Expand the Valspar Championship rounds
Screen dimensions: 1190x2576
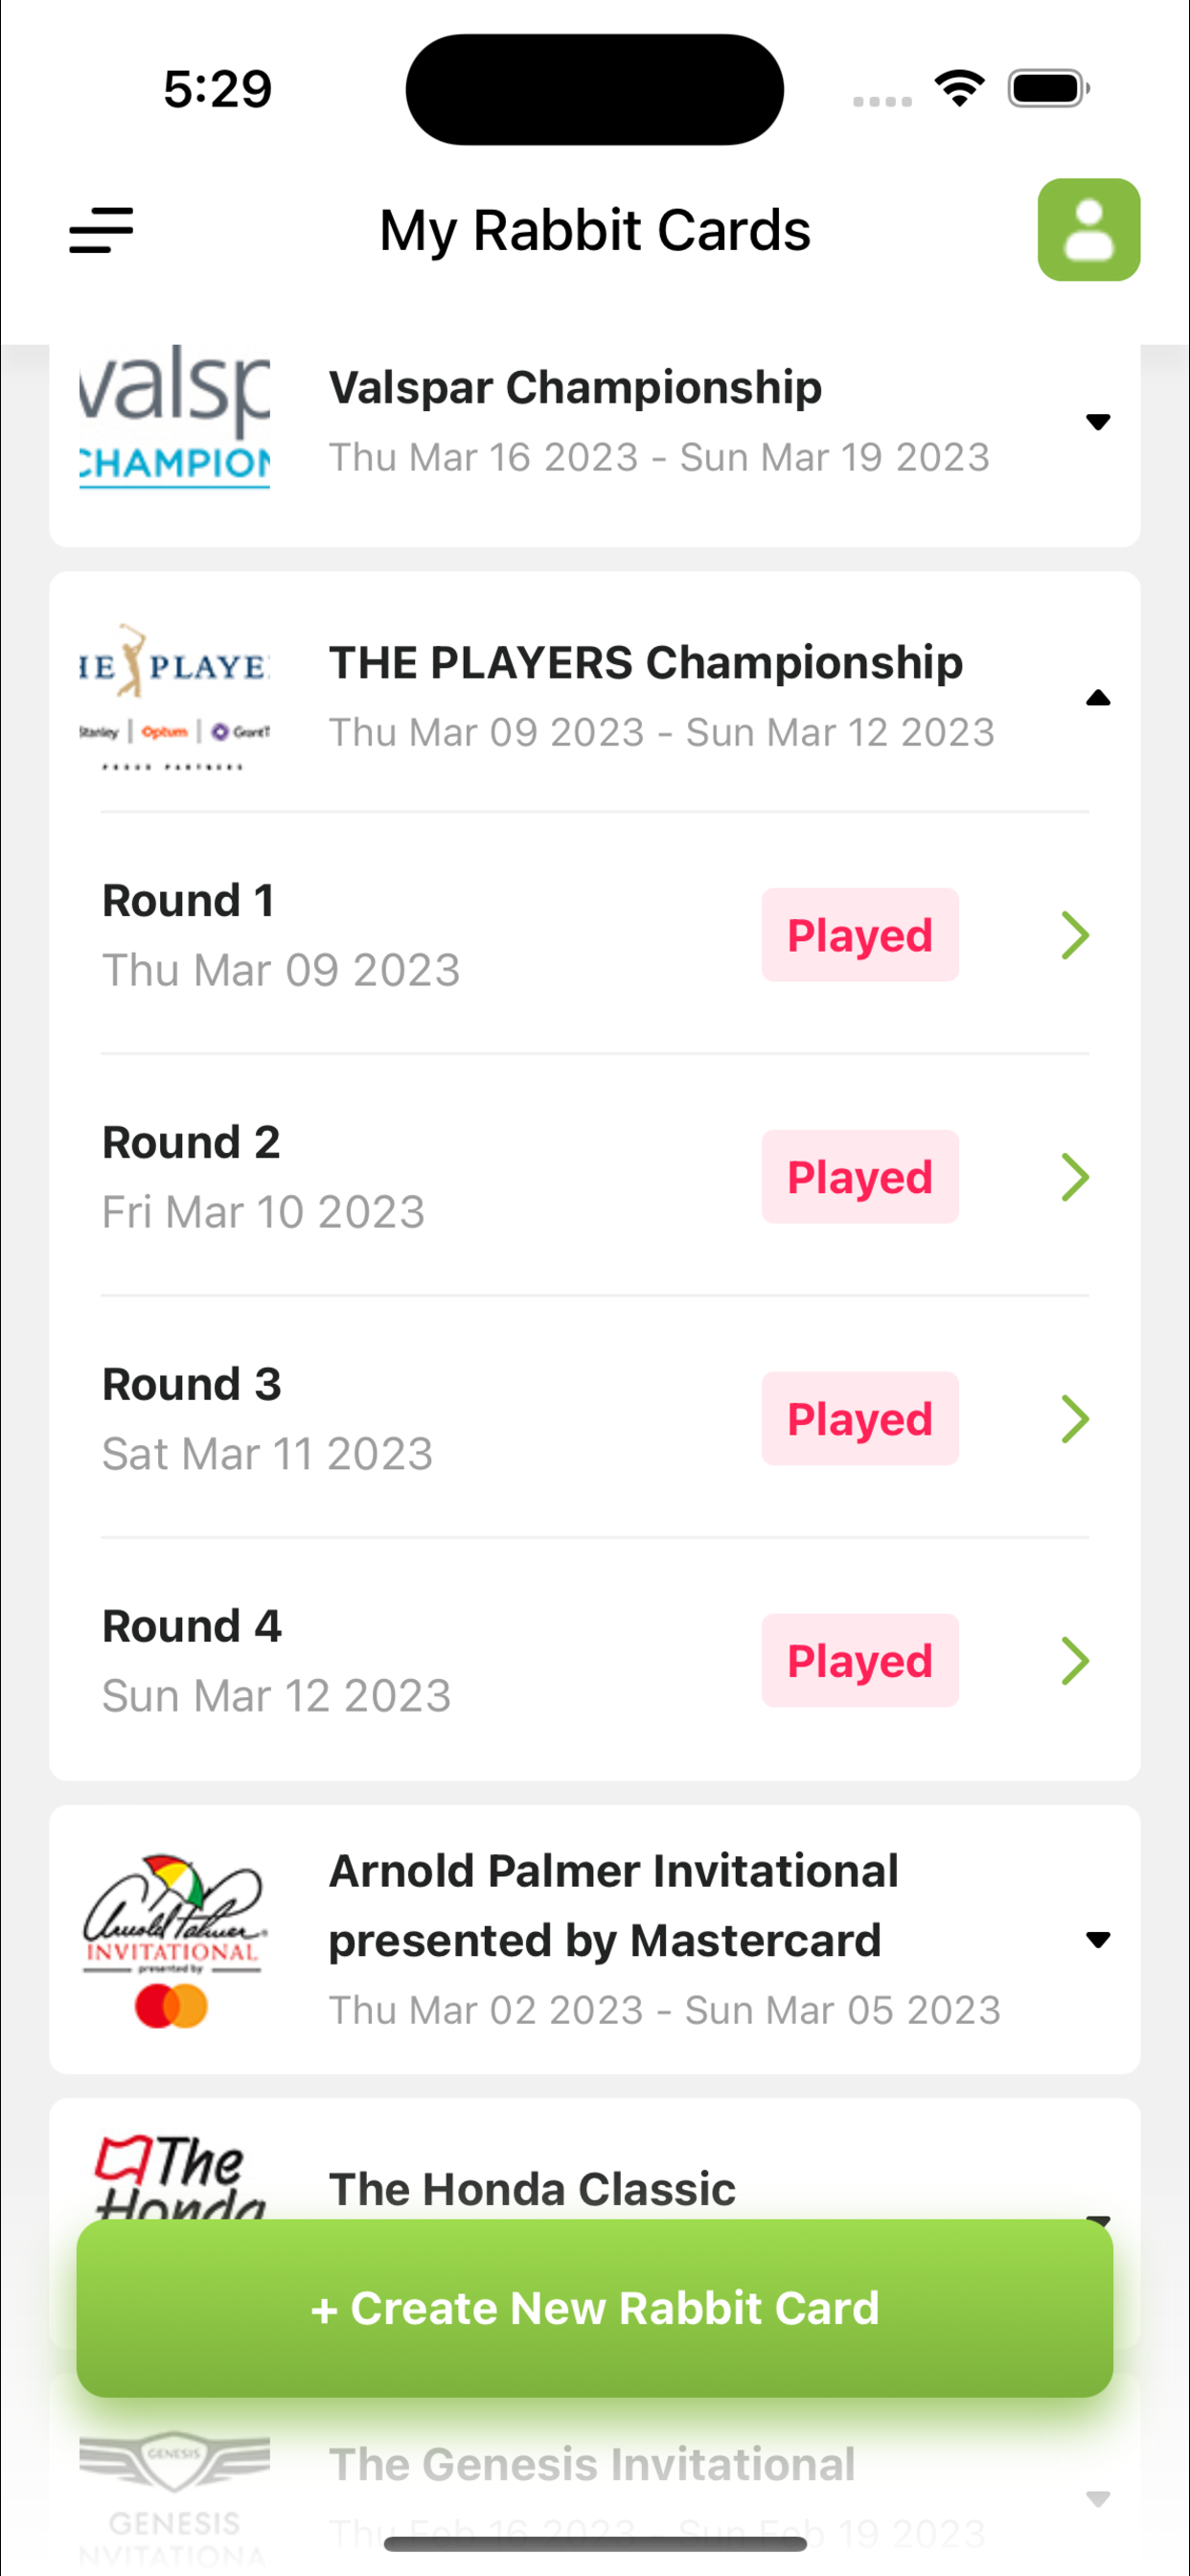coord(1098,422)
